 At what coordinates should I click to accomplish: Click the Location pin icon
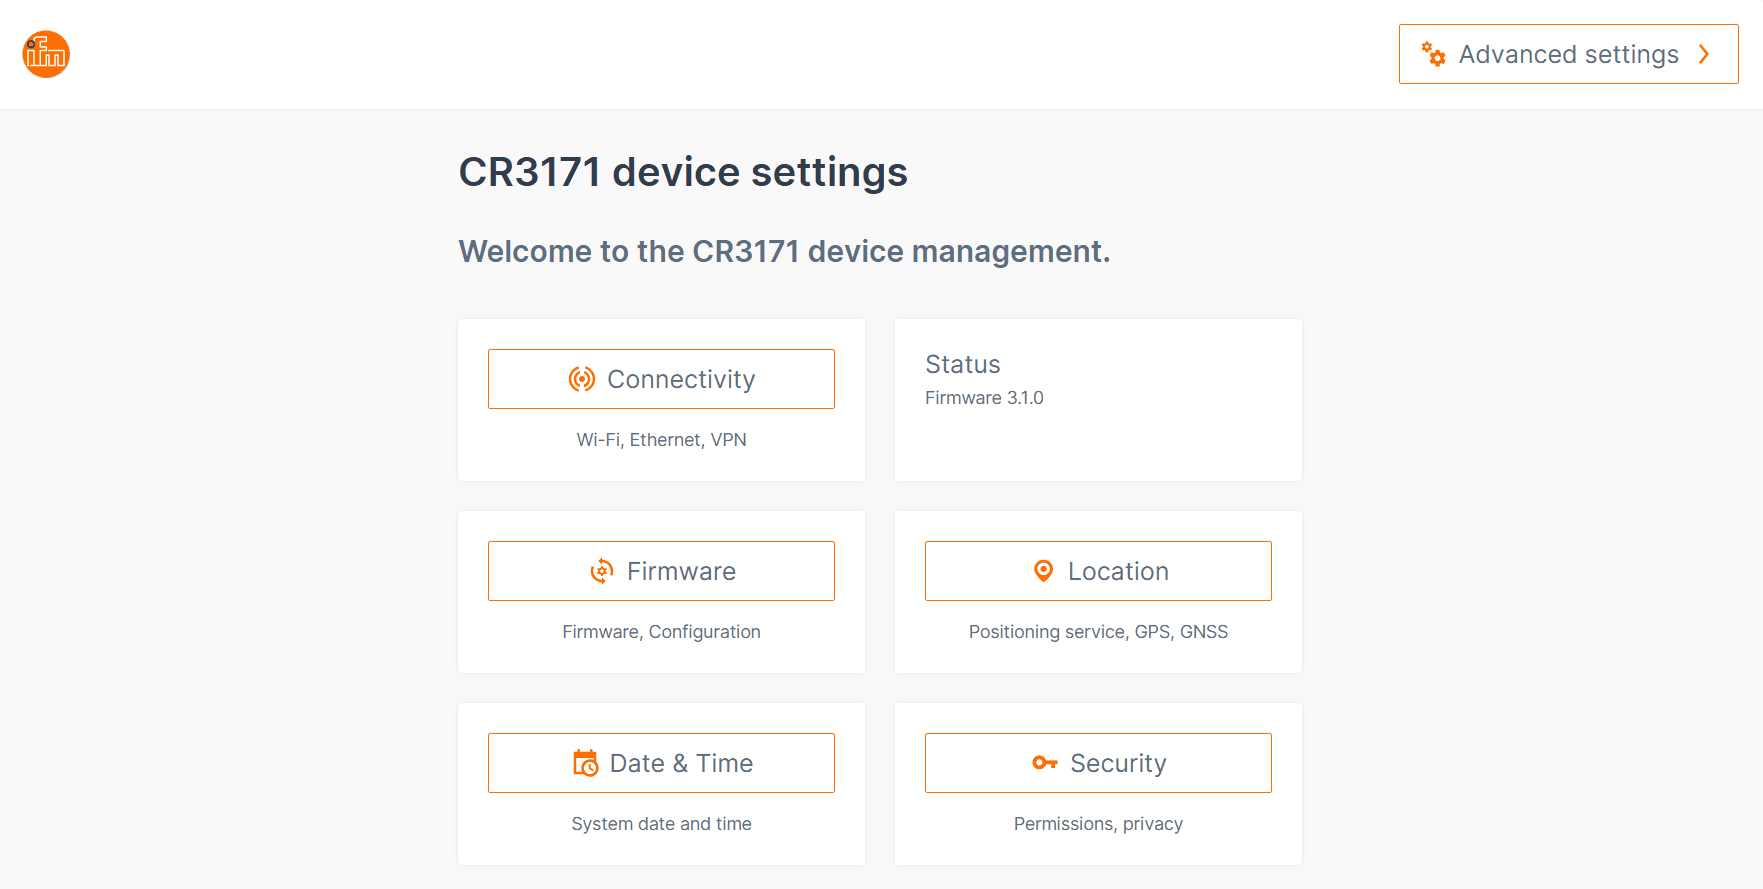(x=1043, y=571)
